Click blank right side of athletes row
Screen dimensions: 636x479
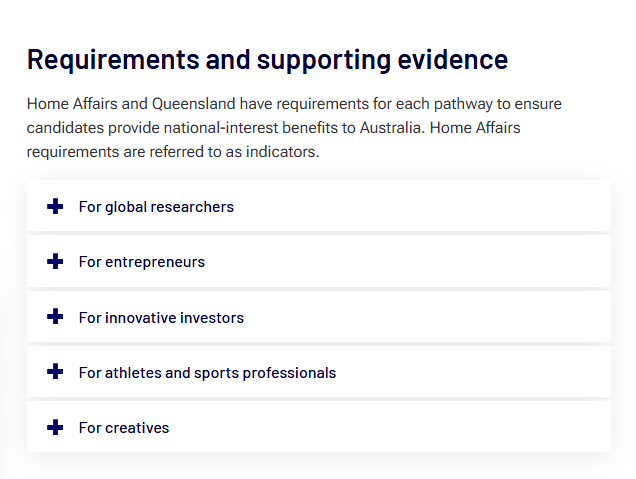coord(500,373)
